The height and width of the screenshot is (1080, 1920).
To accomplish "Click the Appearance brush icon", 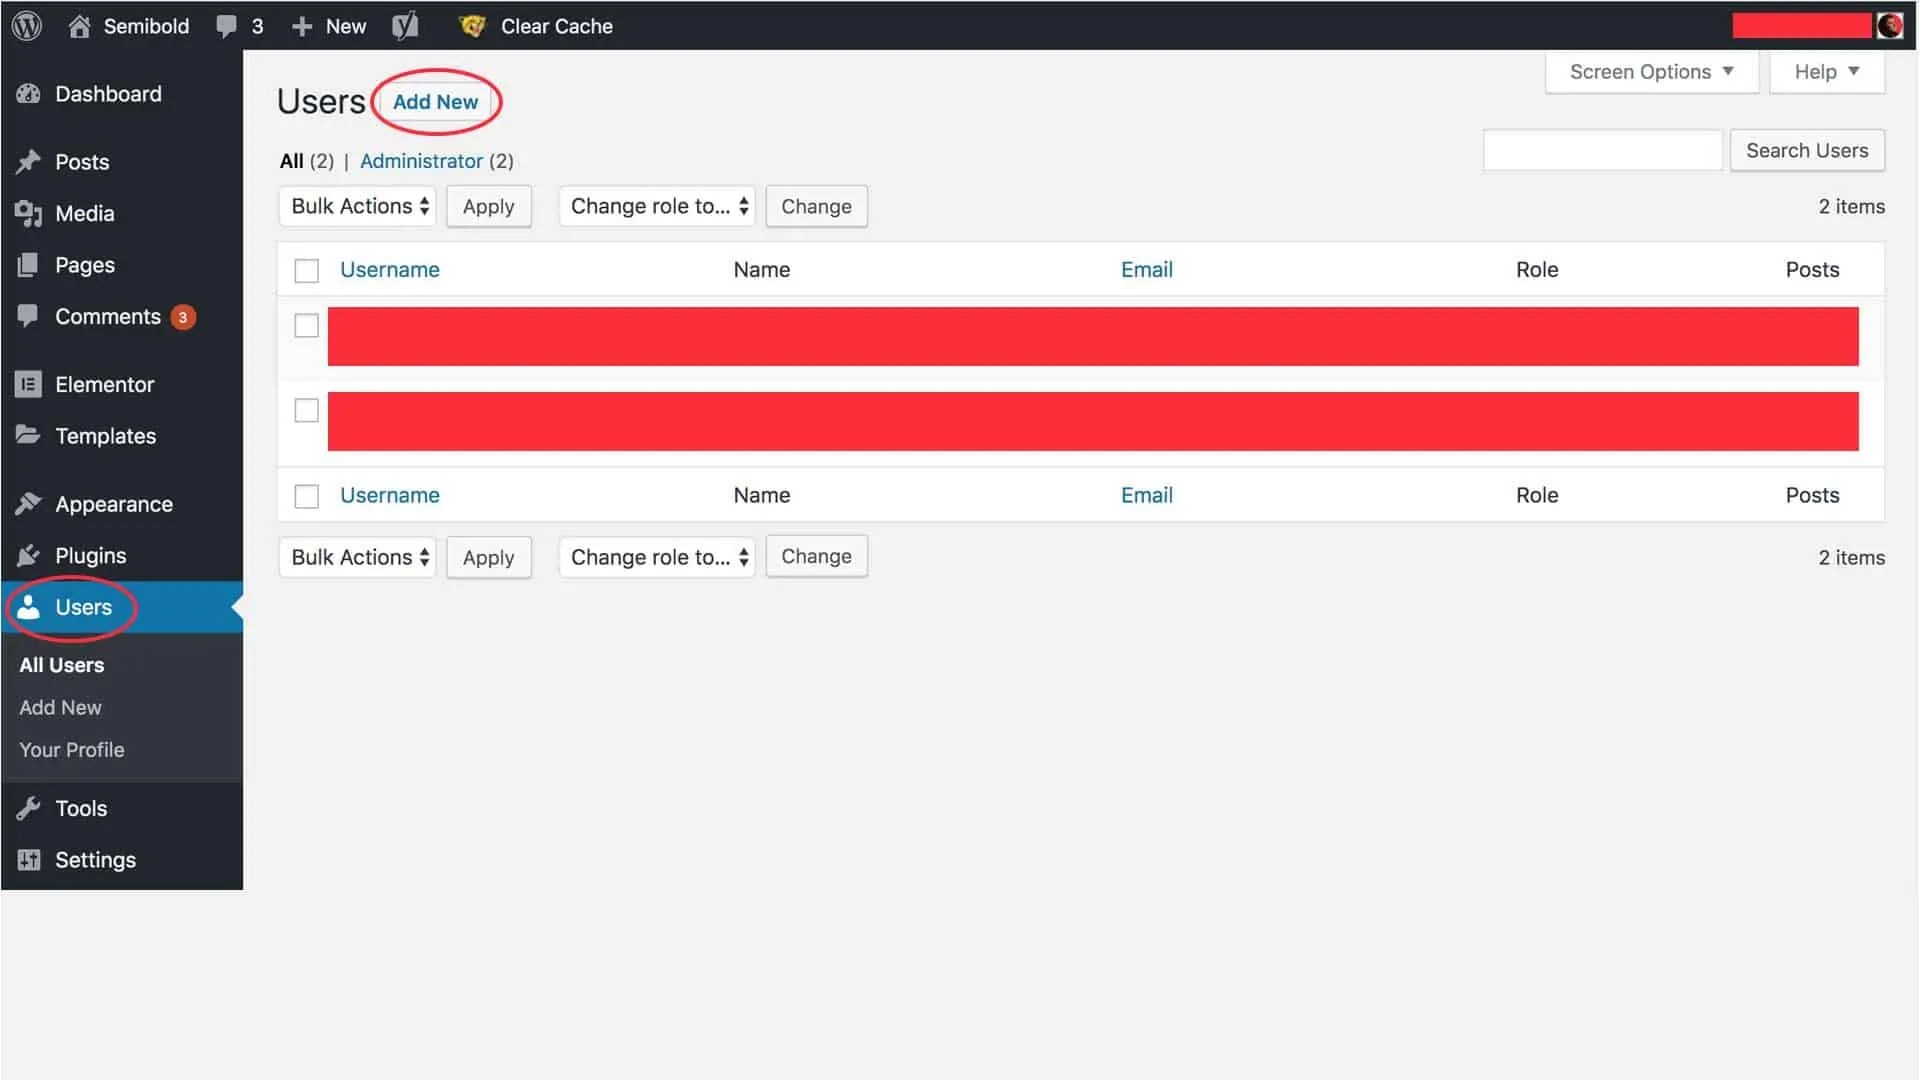I will click(x=28, y=504).
